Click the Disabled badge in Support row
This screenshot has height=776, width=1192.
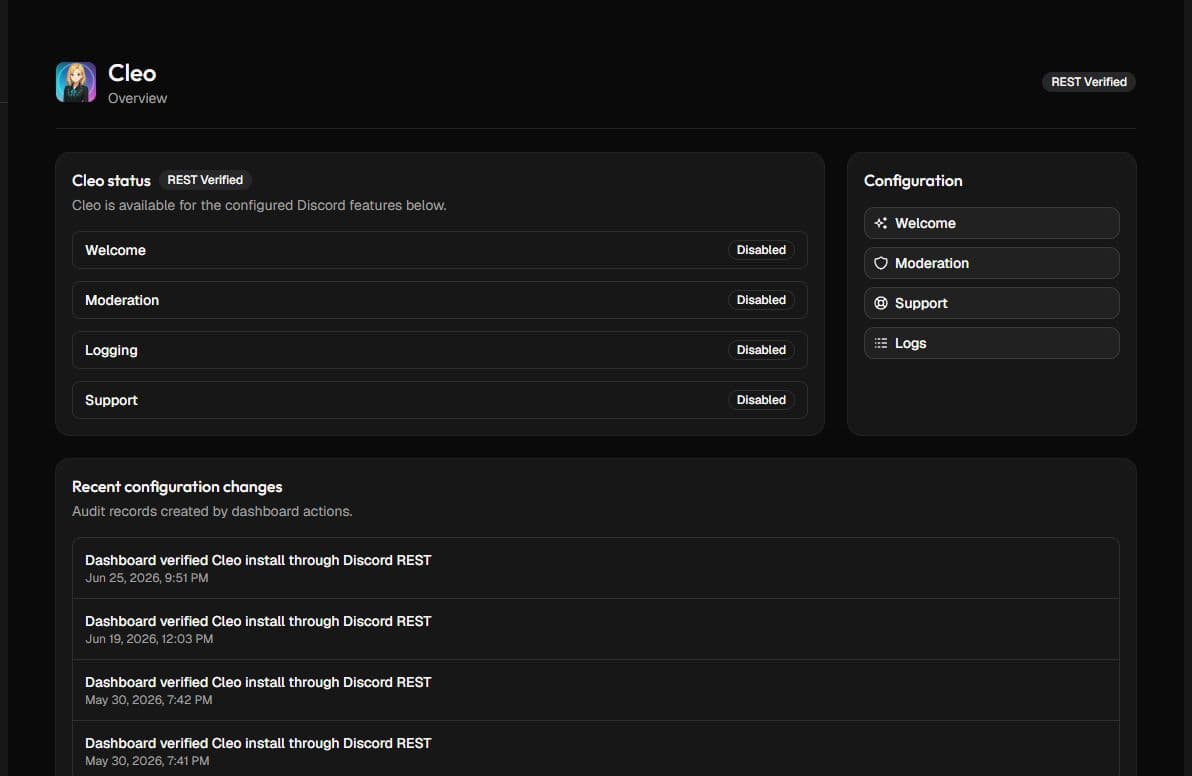coord(761,401)
